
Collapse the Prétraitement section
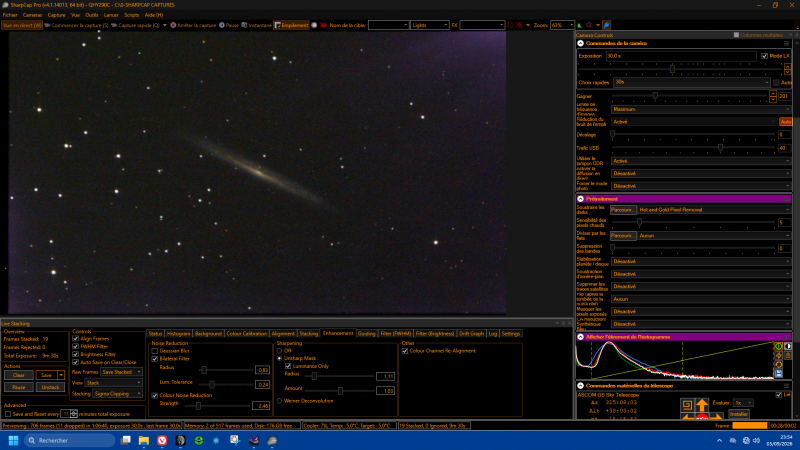581,199
